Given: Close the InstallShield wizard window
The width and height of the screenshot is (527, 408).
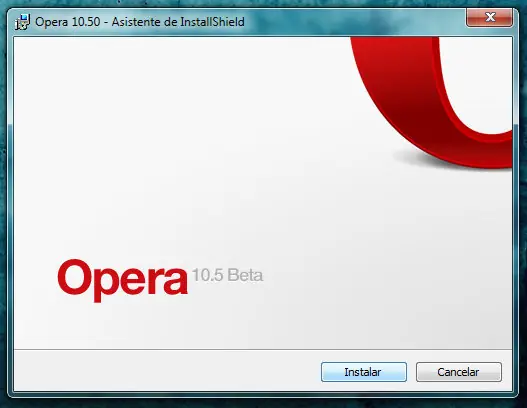Looking at the screenshot, I should tap(489, 17).
